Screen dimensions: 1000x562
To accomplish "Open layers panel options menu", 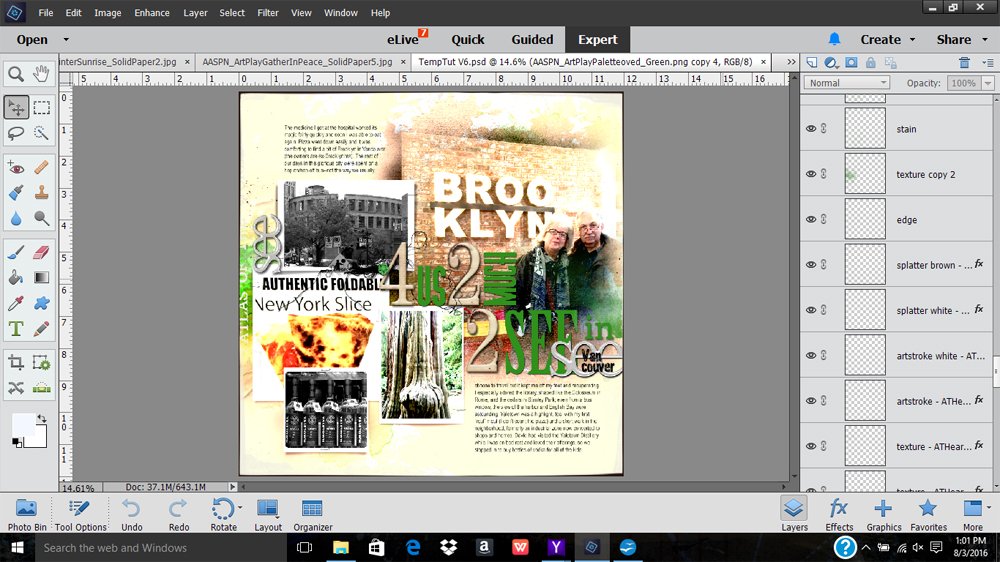I will [x=988, y=63].
